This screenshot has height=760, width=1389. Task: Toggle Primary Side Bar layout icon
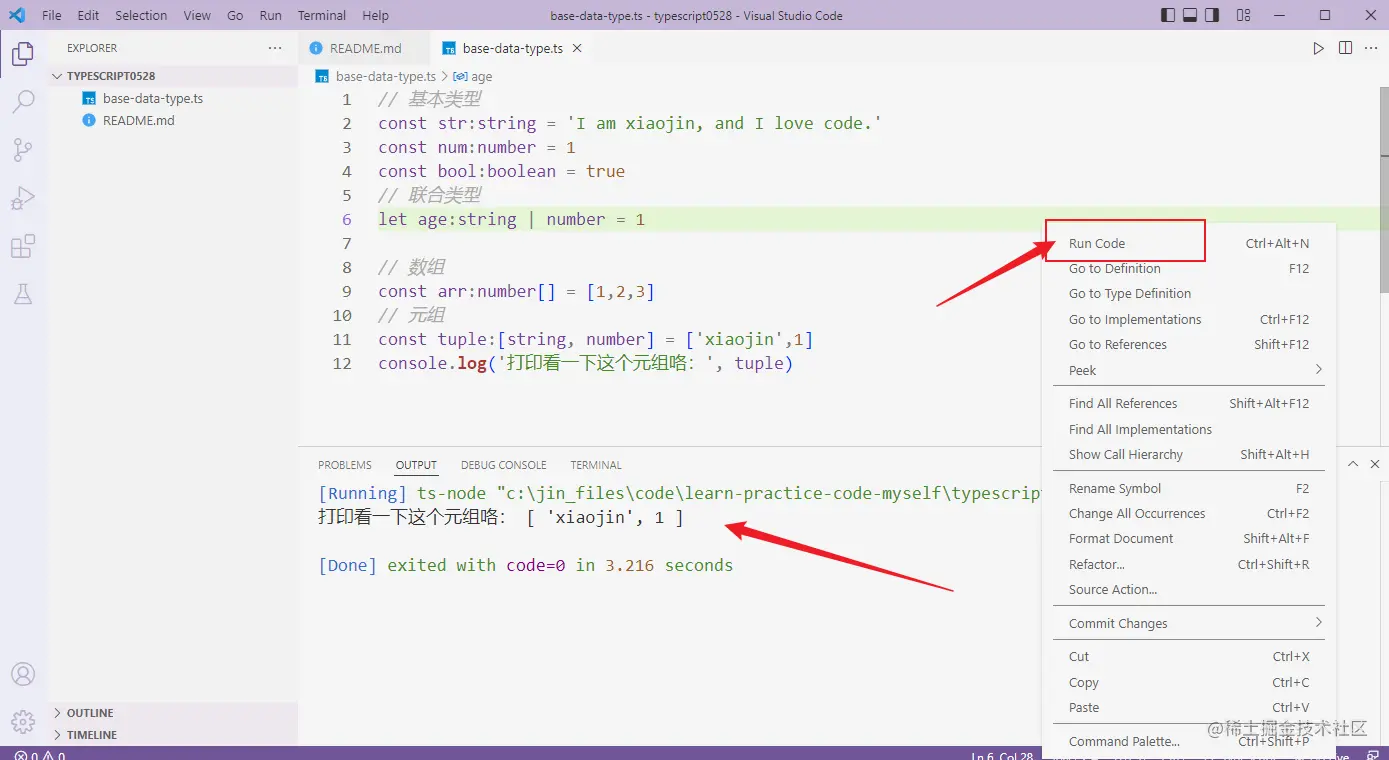1168,15
